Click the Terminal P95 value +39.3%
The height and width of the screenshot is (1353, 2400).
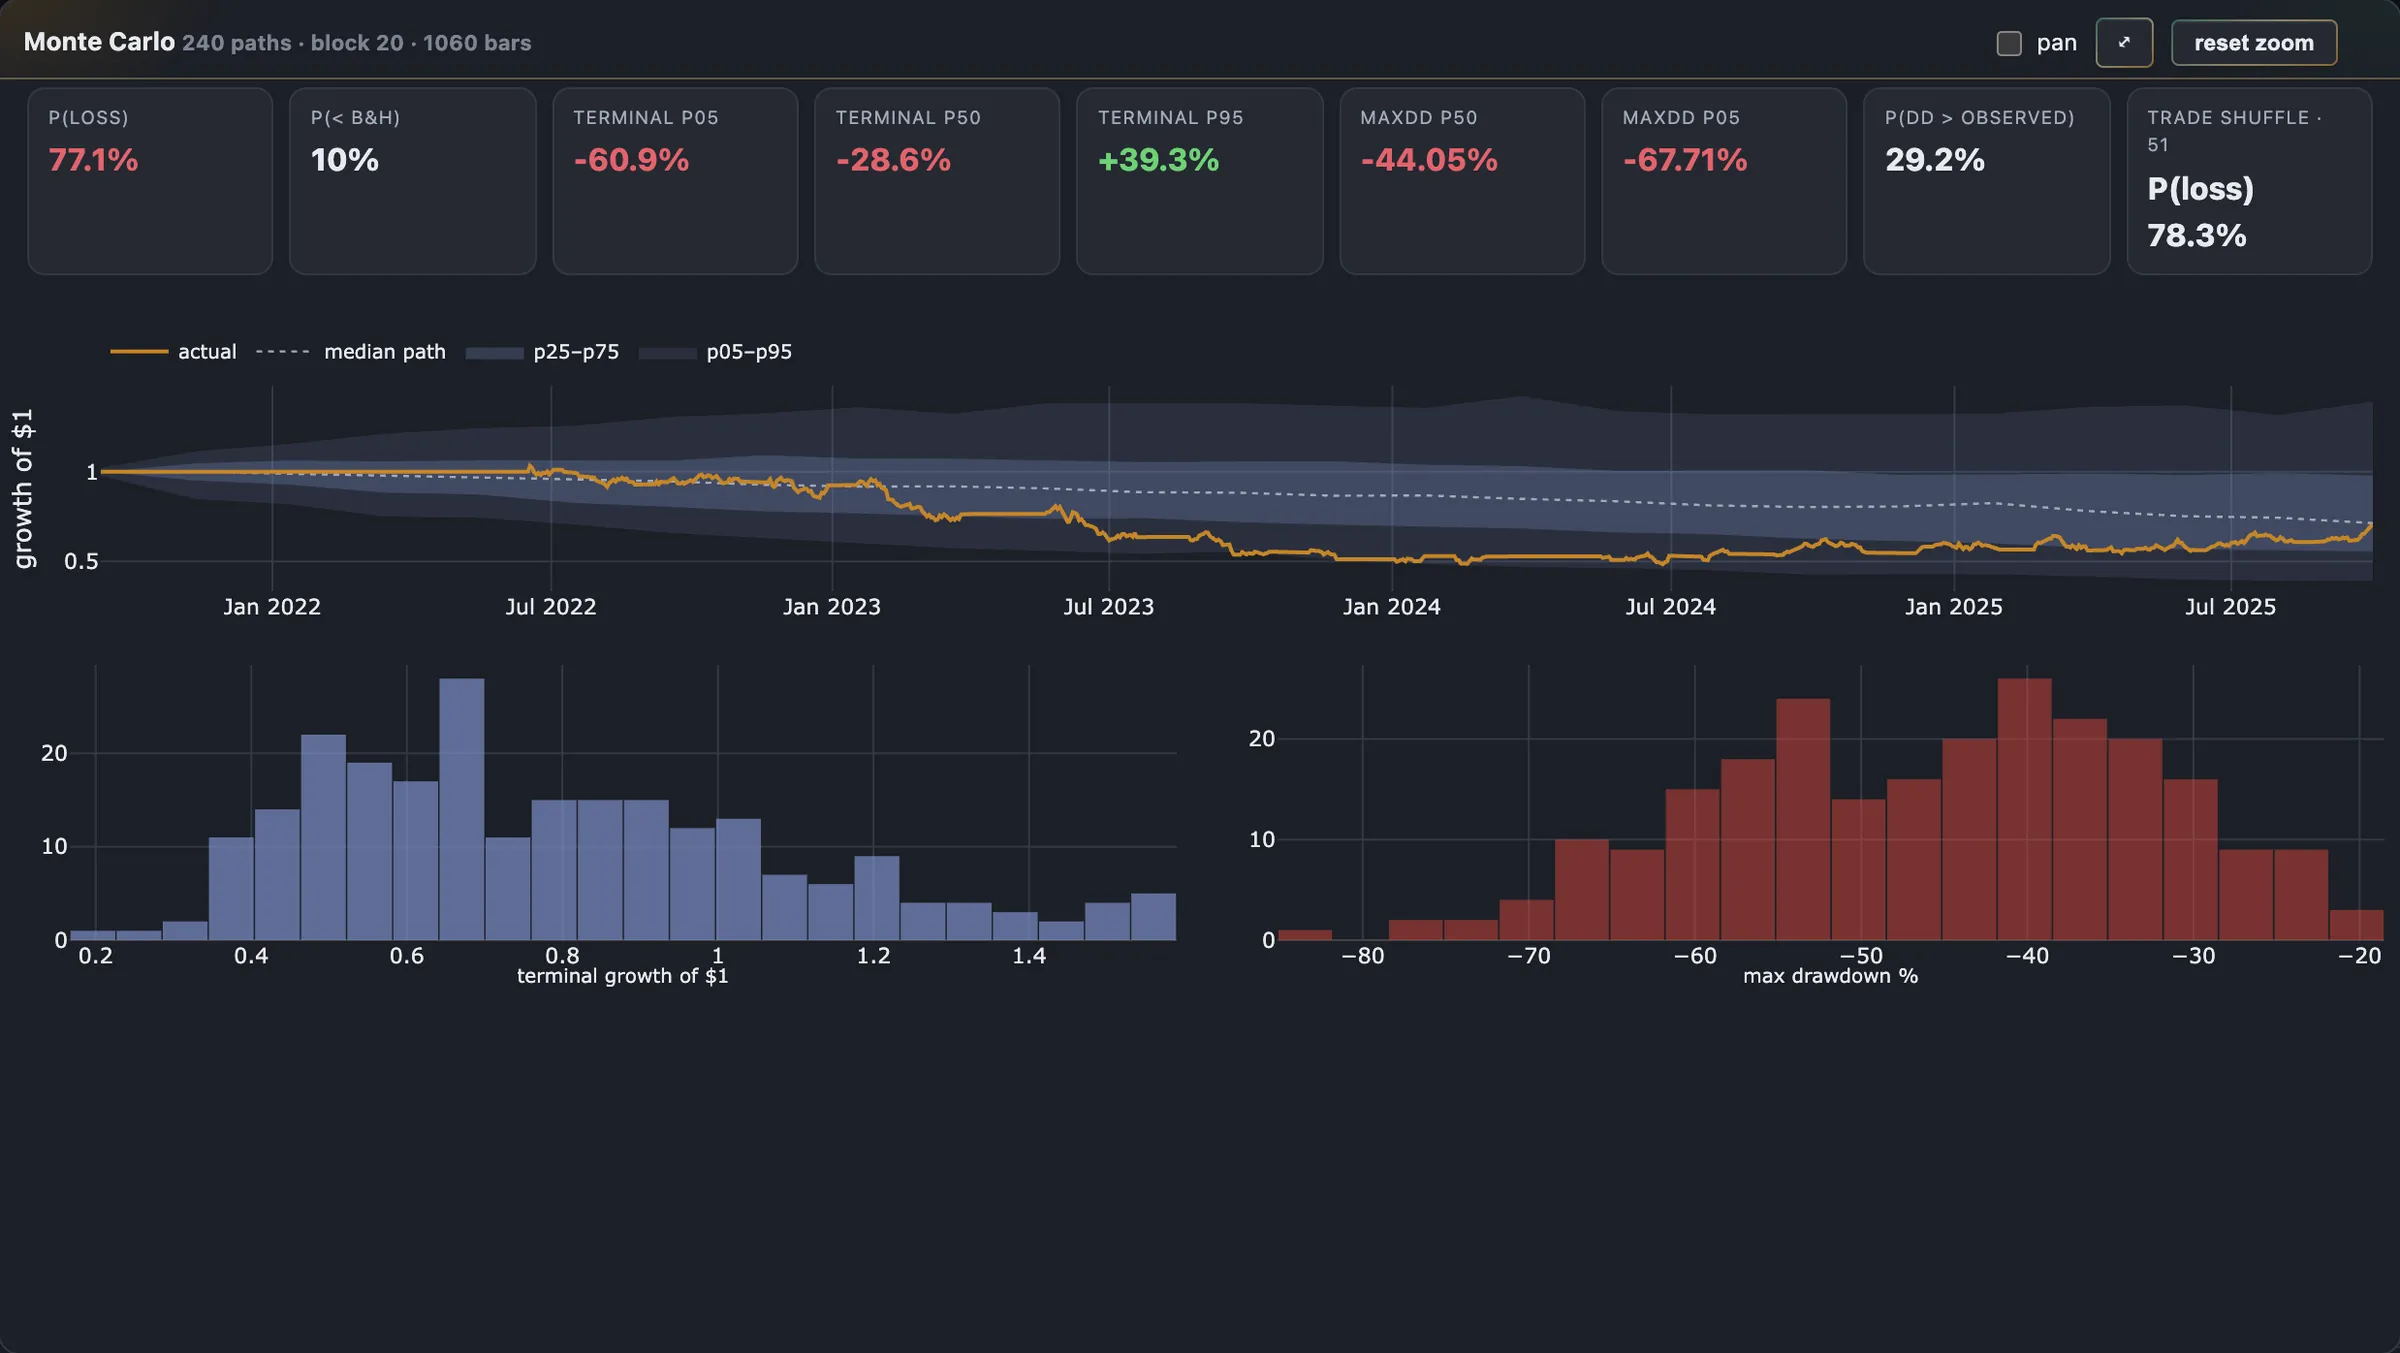tap(1158, 160)
